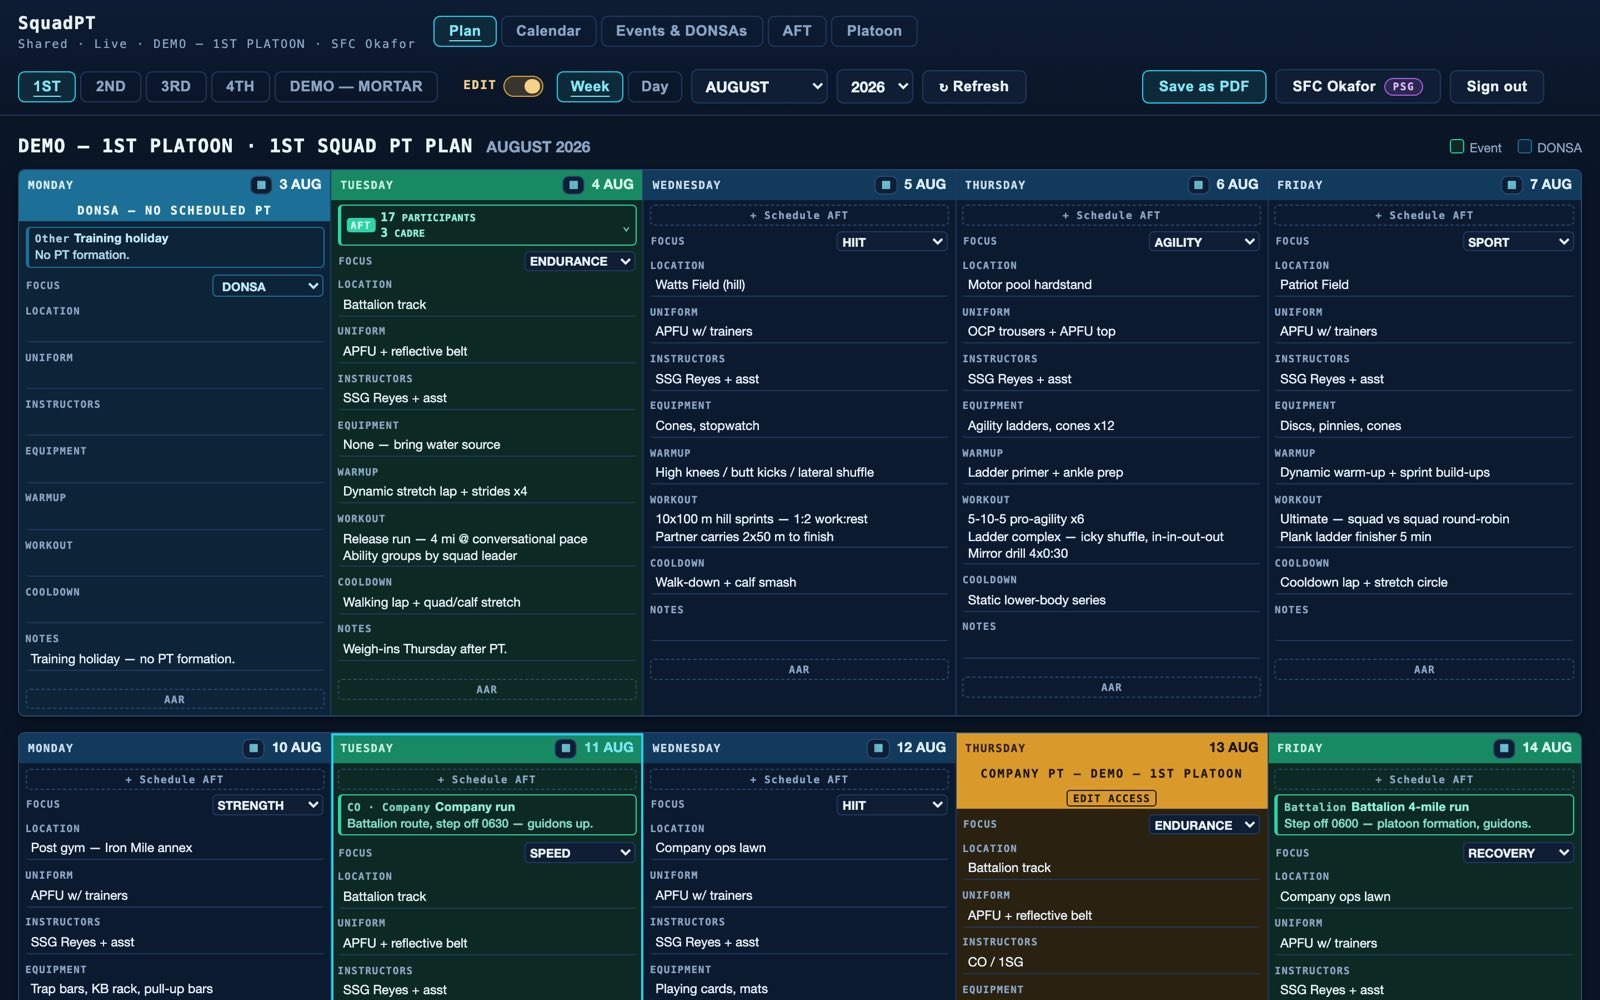Viewport: 1600px width, 1000px height.
Task: Open the AAR for Tuesday 4 AUG
Action: (x=487, y=690)
